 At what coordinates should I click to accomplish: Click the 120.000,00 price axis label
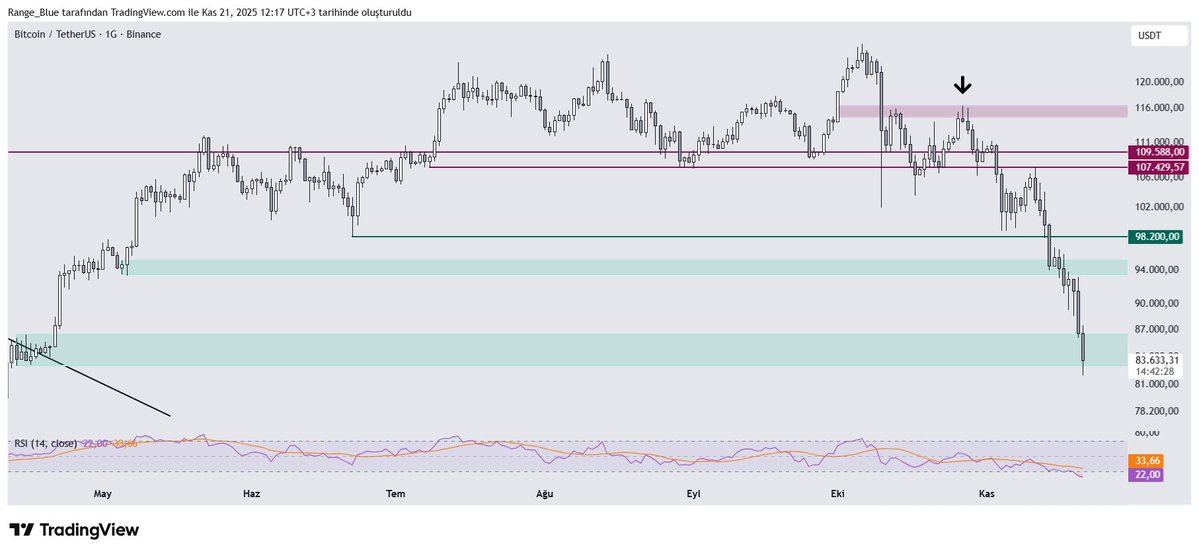tap(1158, 81)
